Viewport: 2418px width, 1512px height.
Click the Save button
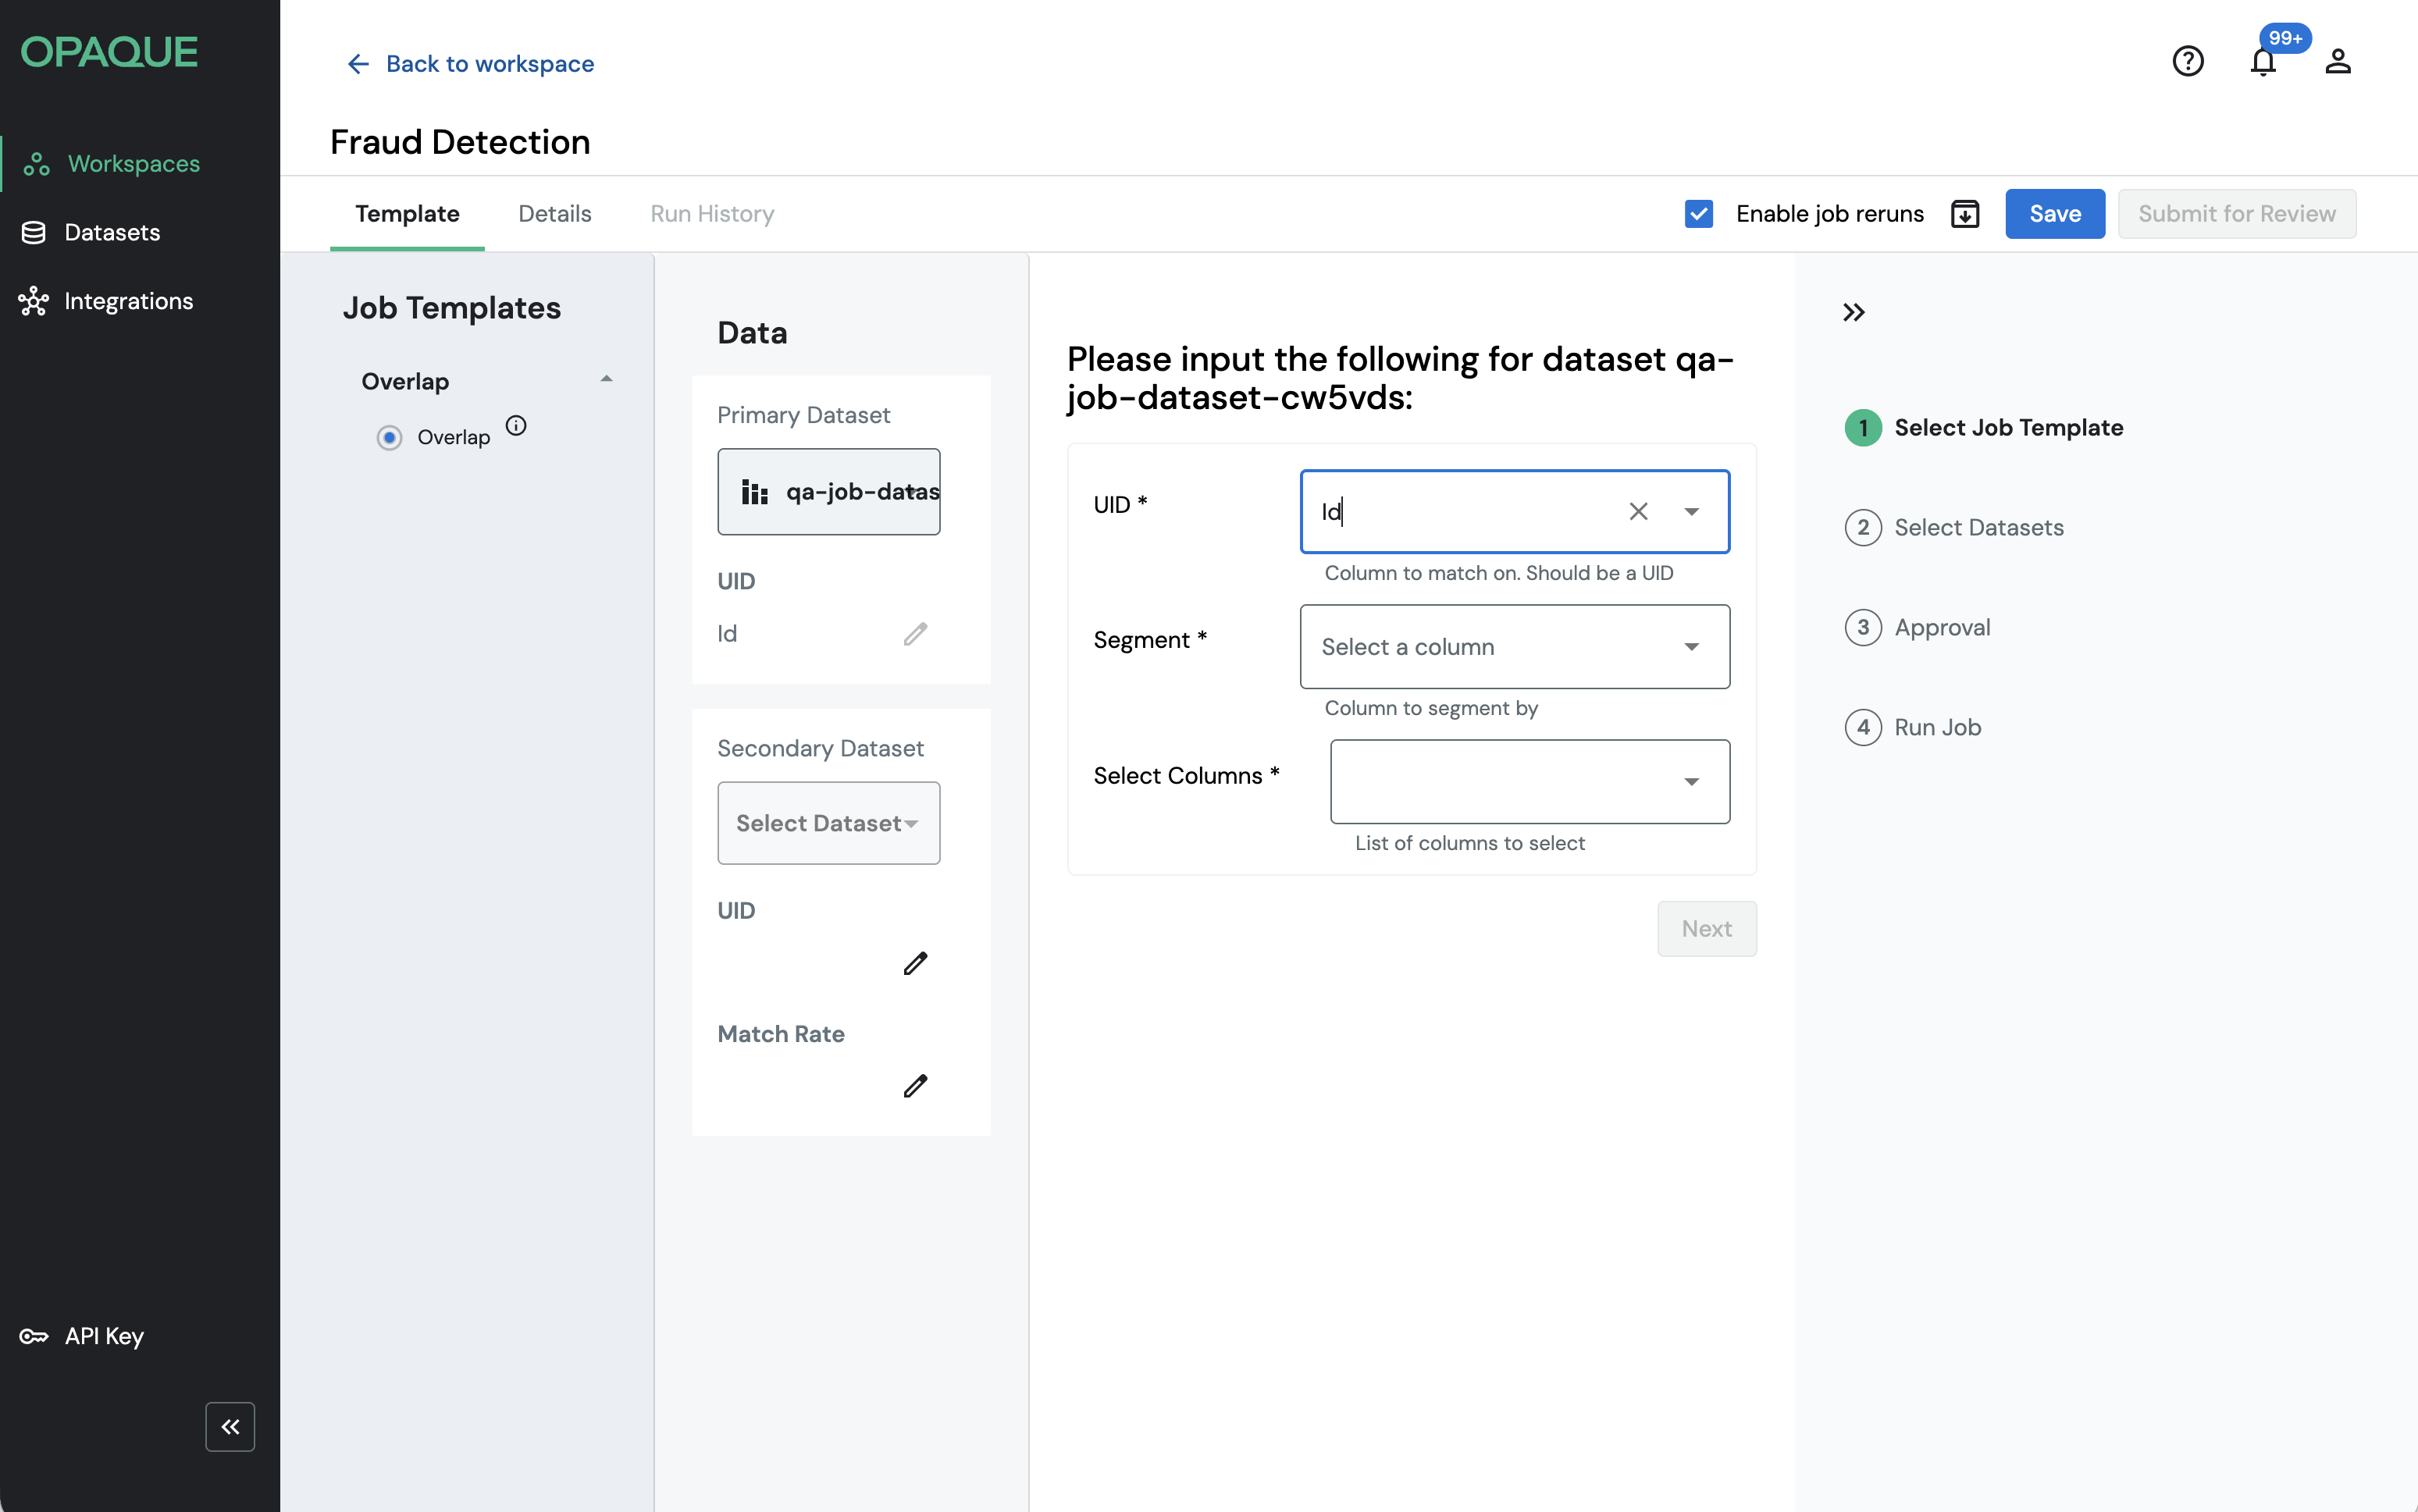(x=2054, y=214)
